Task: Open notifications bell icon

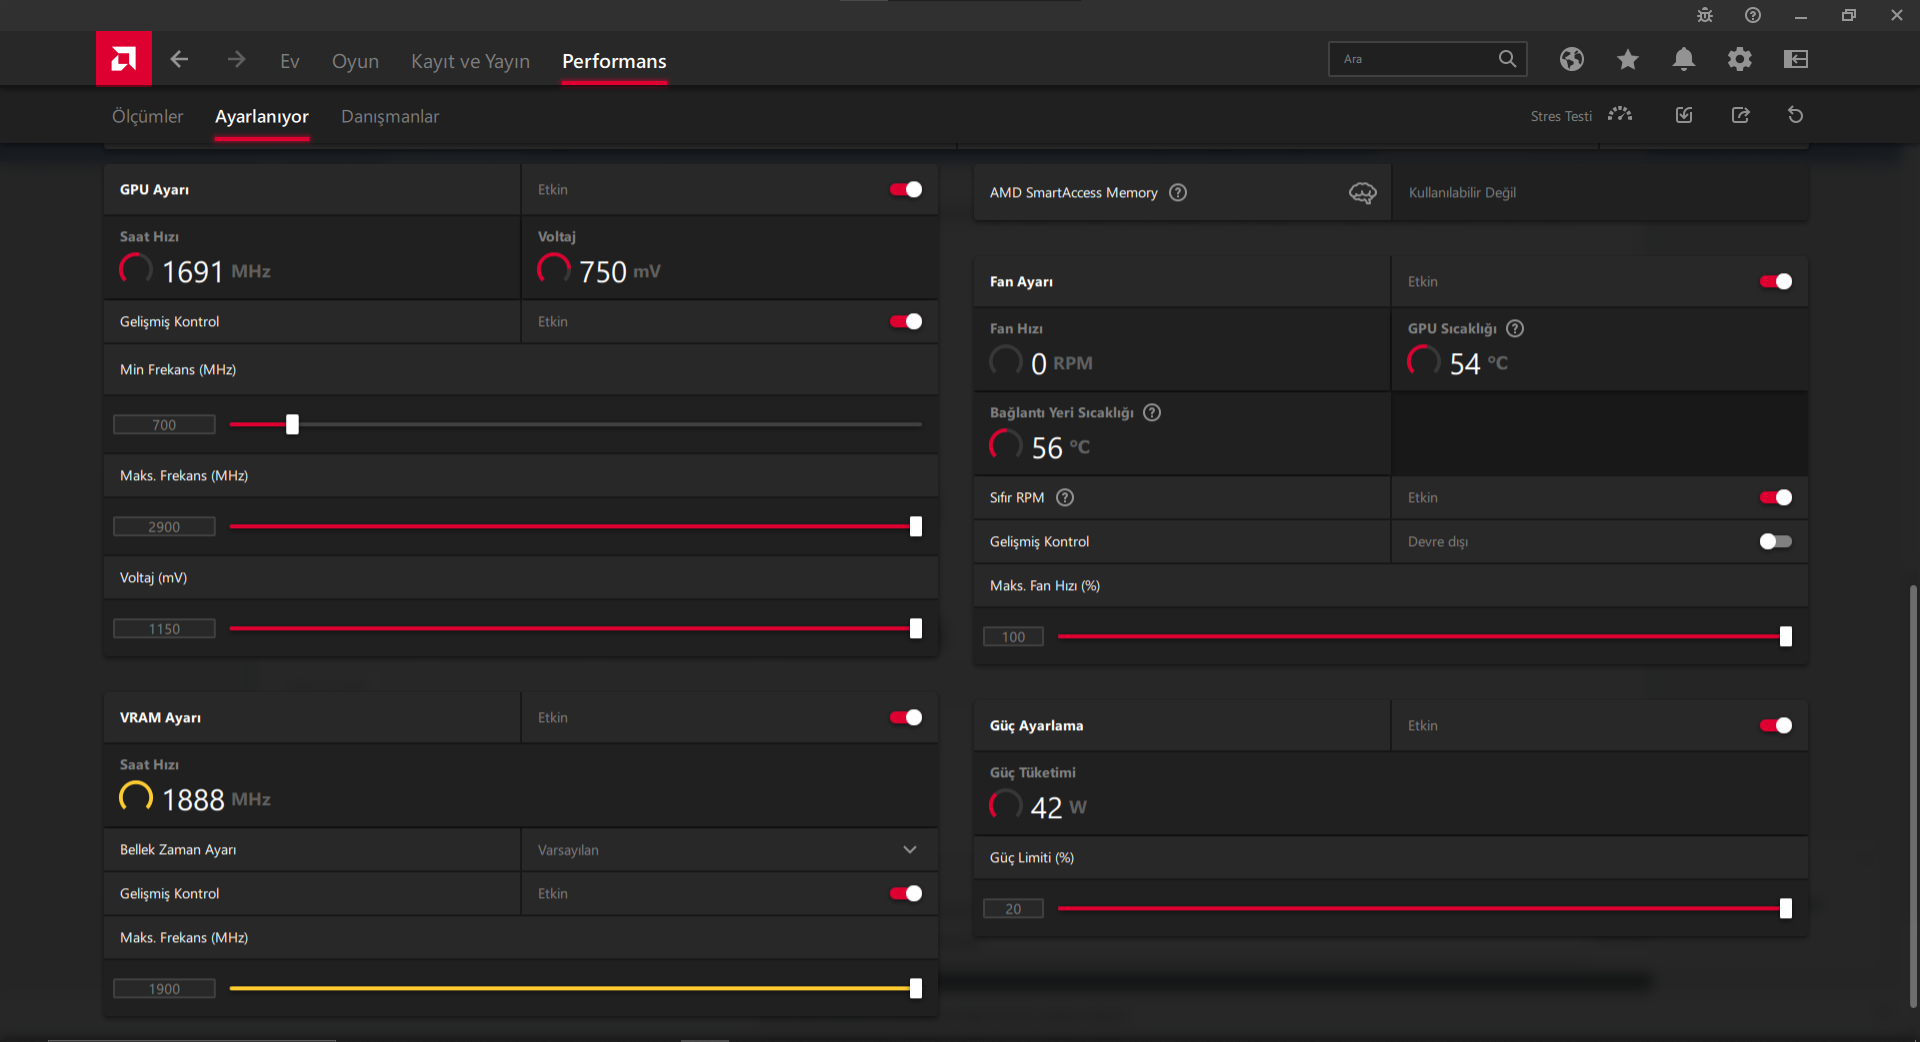Action: tap(1683, 60)
